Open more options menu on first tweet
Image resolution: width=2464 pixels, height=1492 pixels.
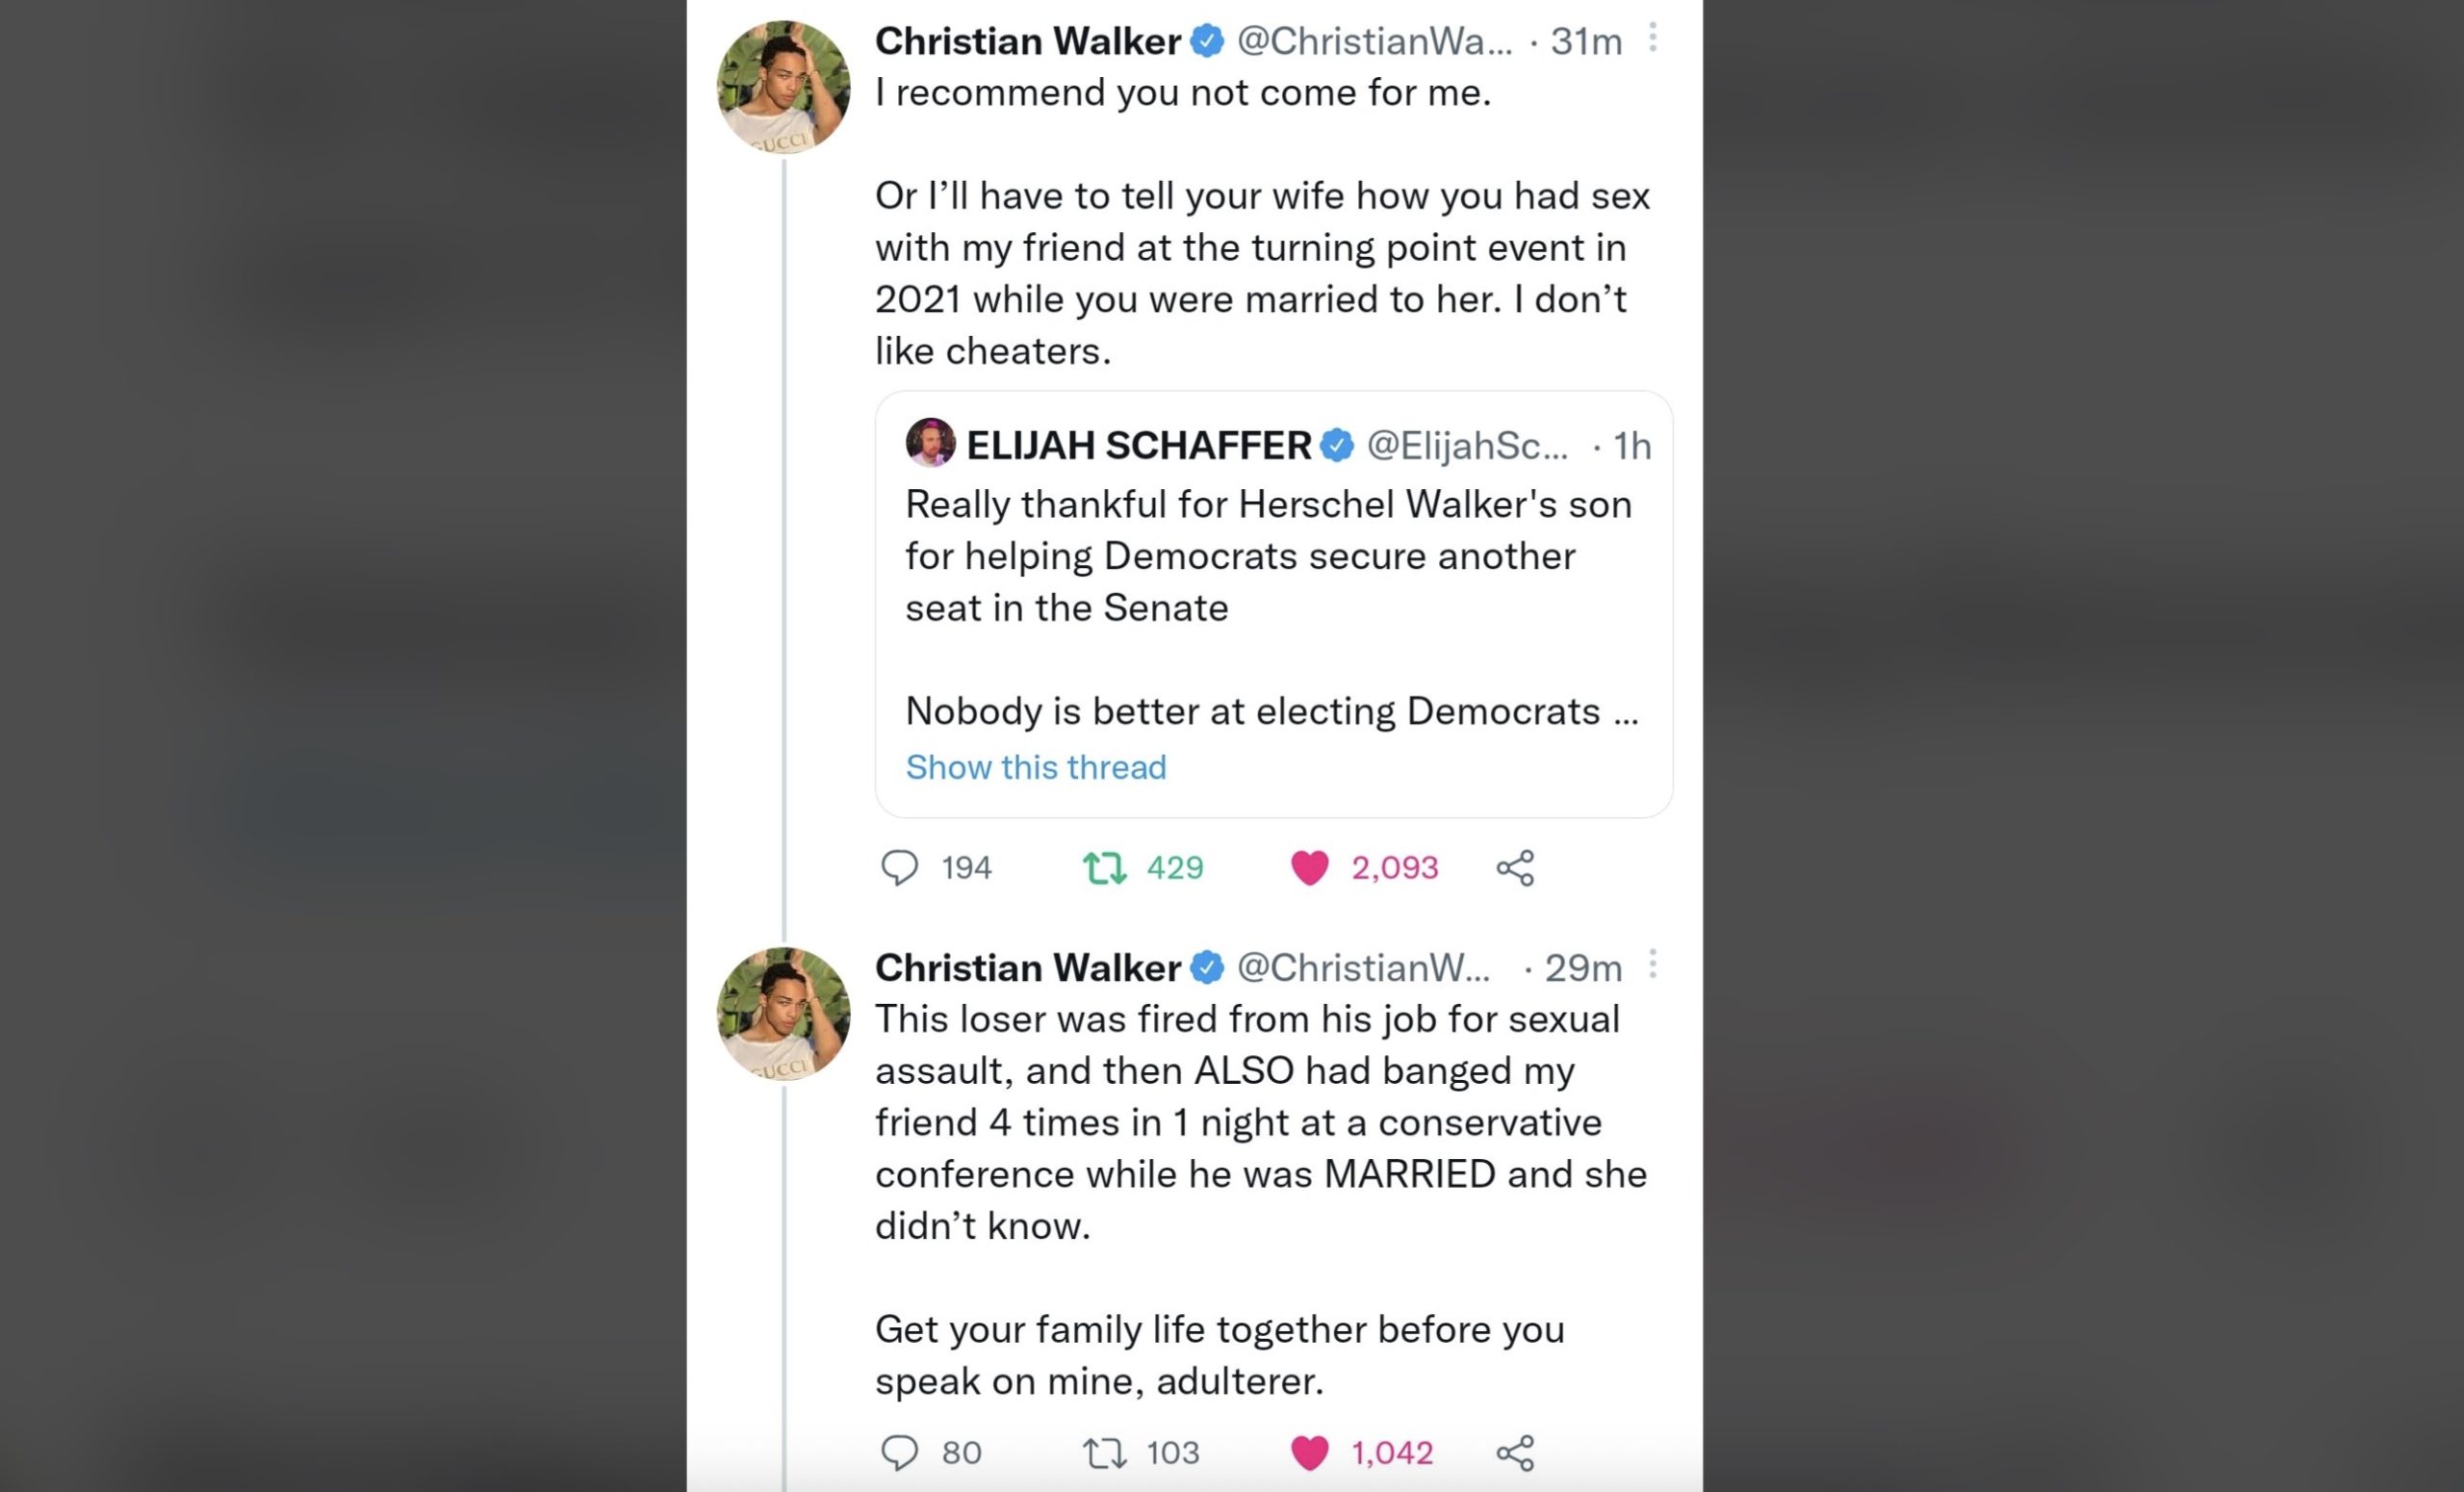(1653, 38)
